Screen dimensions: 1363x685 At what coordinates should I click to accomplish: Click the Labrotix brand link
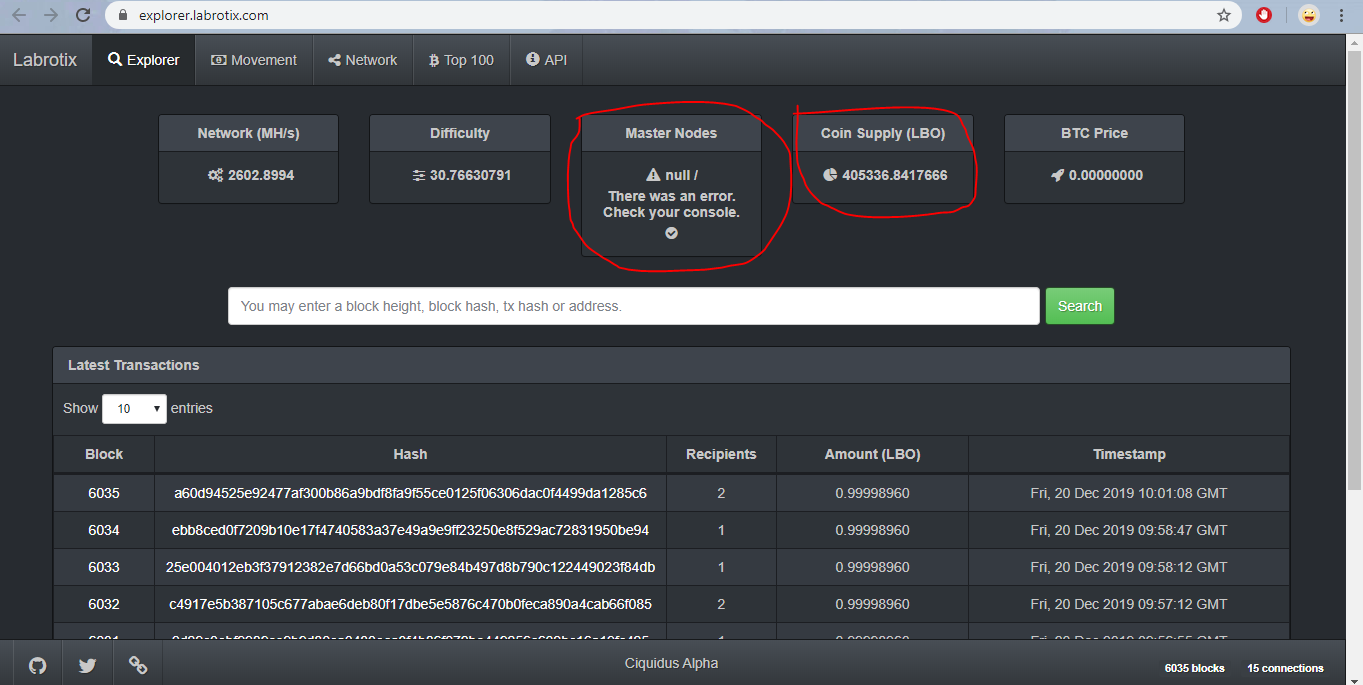pyautogui.click(x=45, y=60)
